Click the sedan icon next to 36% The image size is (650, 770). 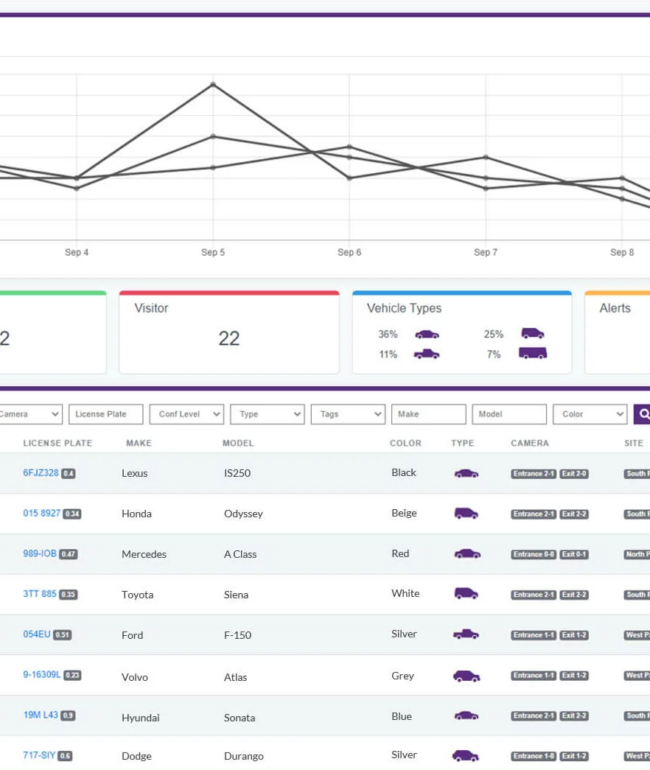point(427,334)
